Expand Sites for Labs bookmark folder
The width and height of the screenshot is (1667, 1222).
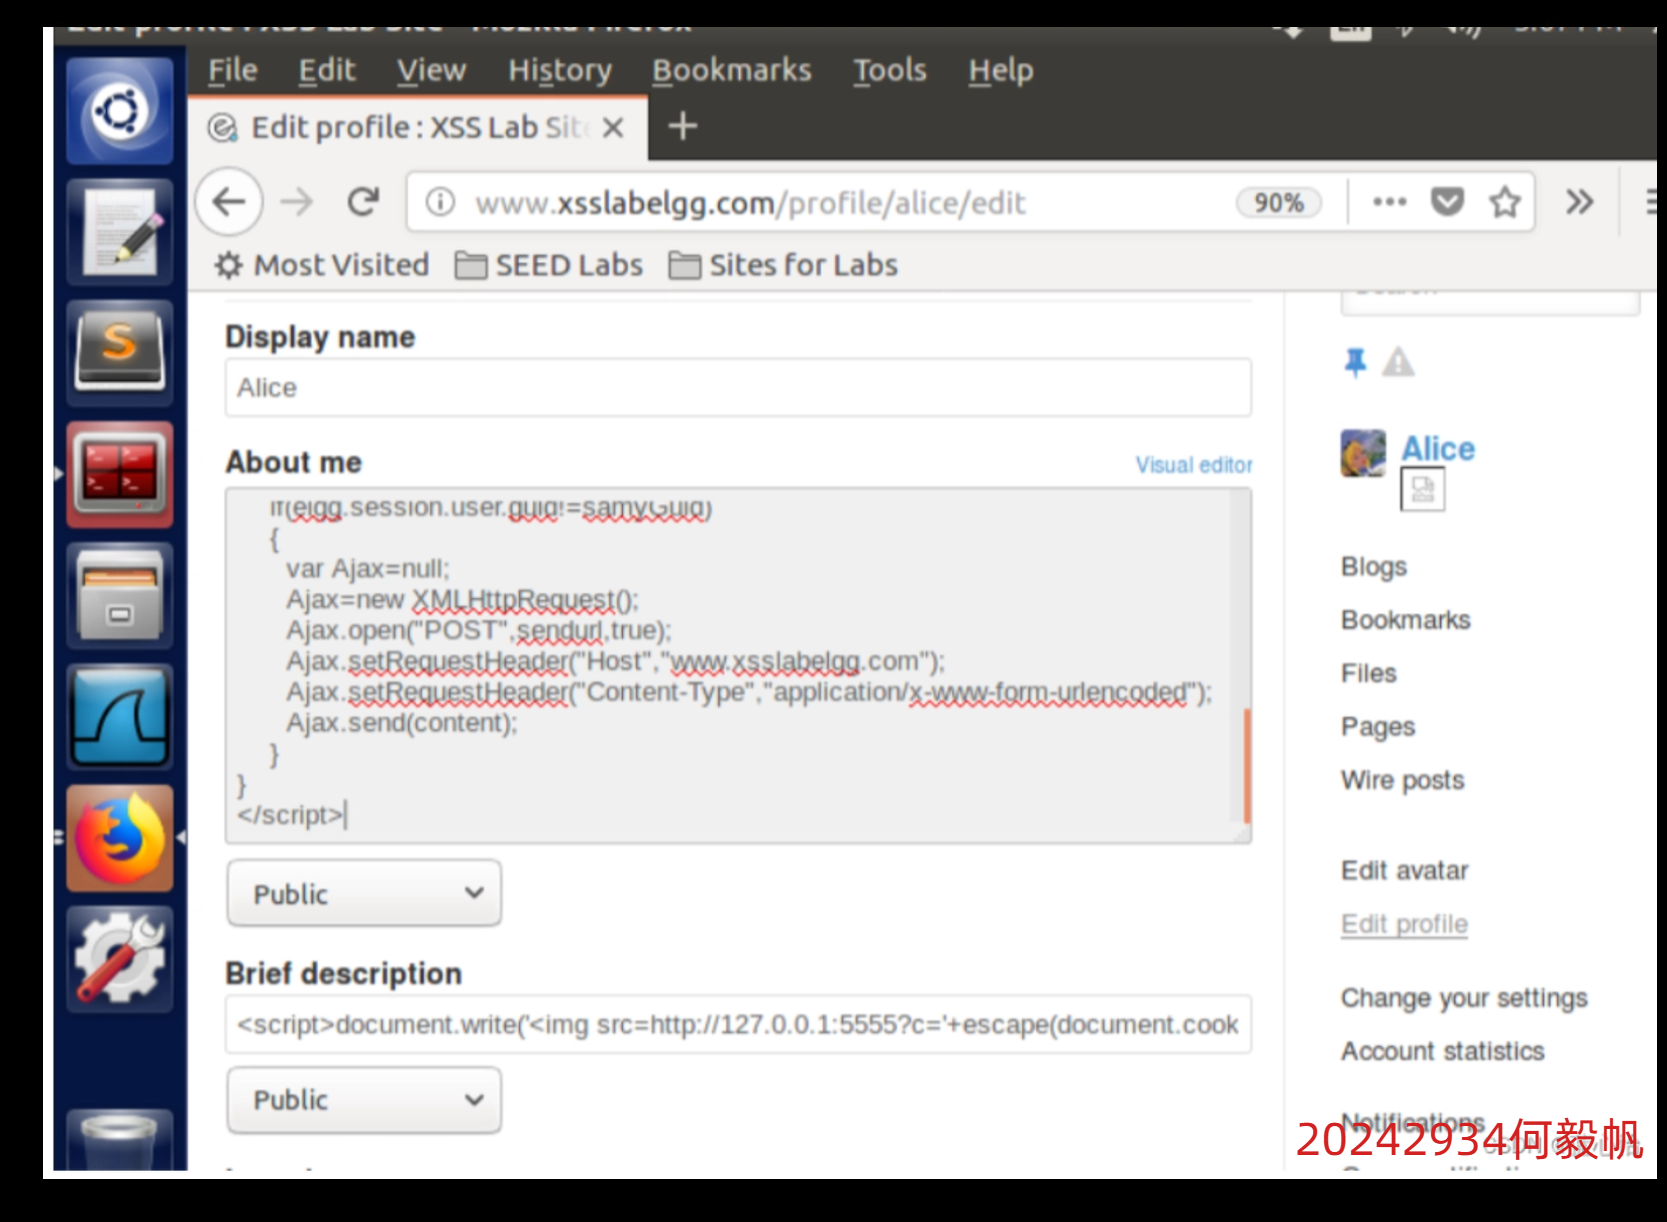[783, 265]
